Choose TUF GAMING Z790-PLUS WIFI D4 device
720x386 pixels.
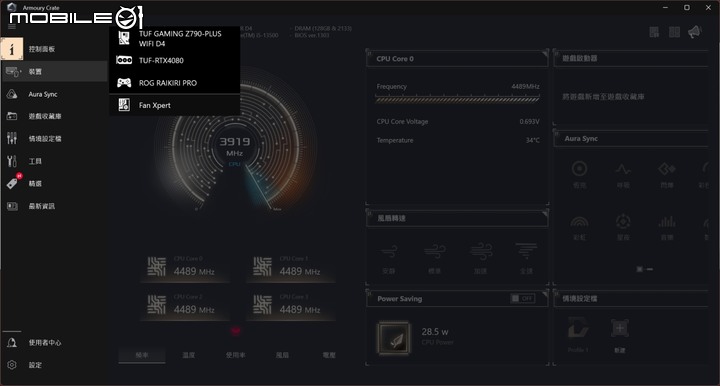coord(174,39)
